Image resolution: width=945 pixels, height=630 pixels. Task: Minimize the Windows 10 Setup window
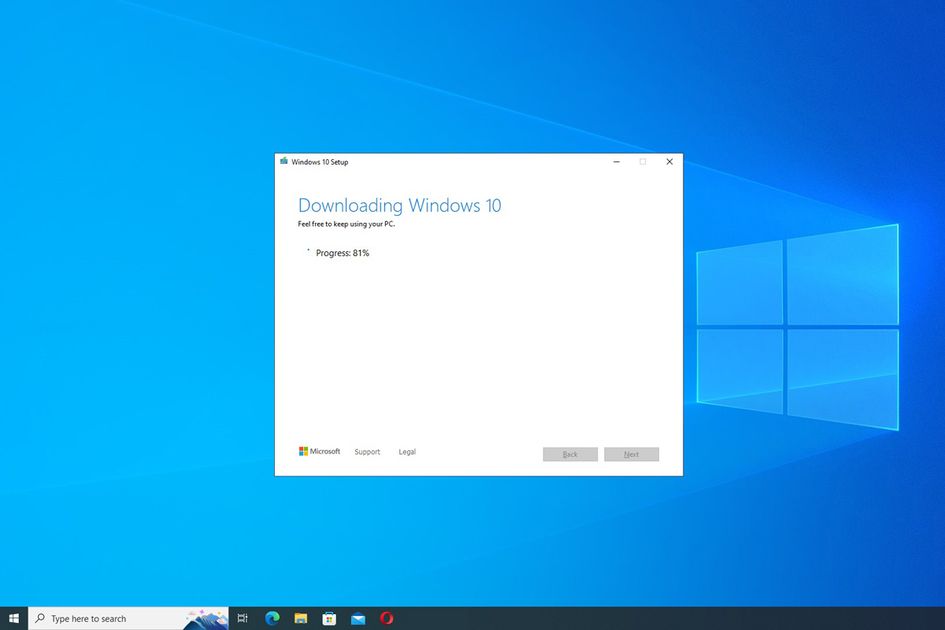(617, 162)
